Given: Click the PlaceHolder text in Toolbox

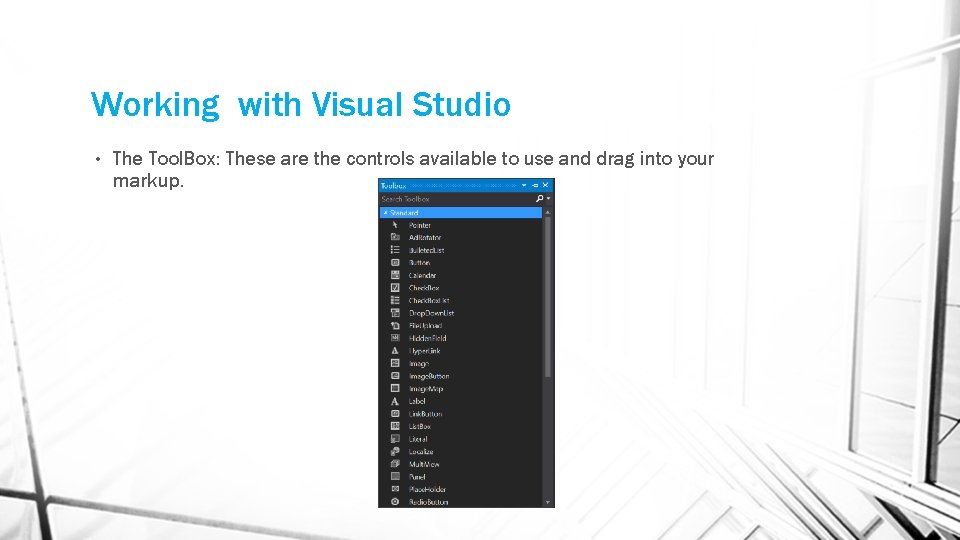Looking at the screenshot, I should pos(427,489).
